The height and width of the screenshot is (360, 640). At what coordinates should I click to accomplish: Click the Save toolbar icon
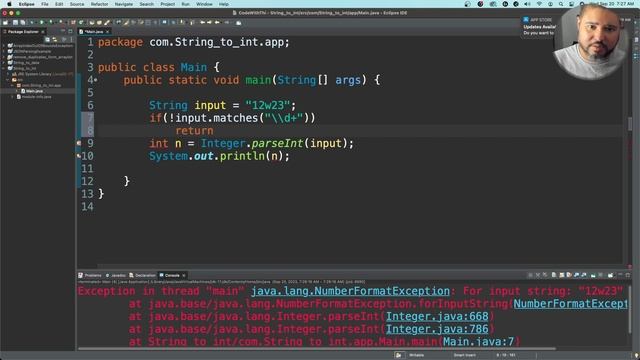15,22
